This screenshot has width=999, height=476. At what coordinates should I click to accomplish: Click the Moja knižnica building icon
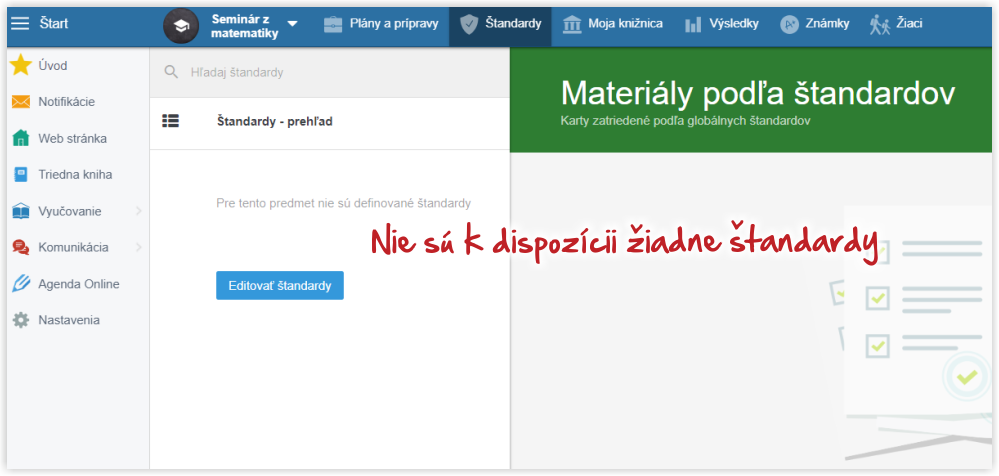click(572, 24)
